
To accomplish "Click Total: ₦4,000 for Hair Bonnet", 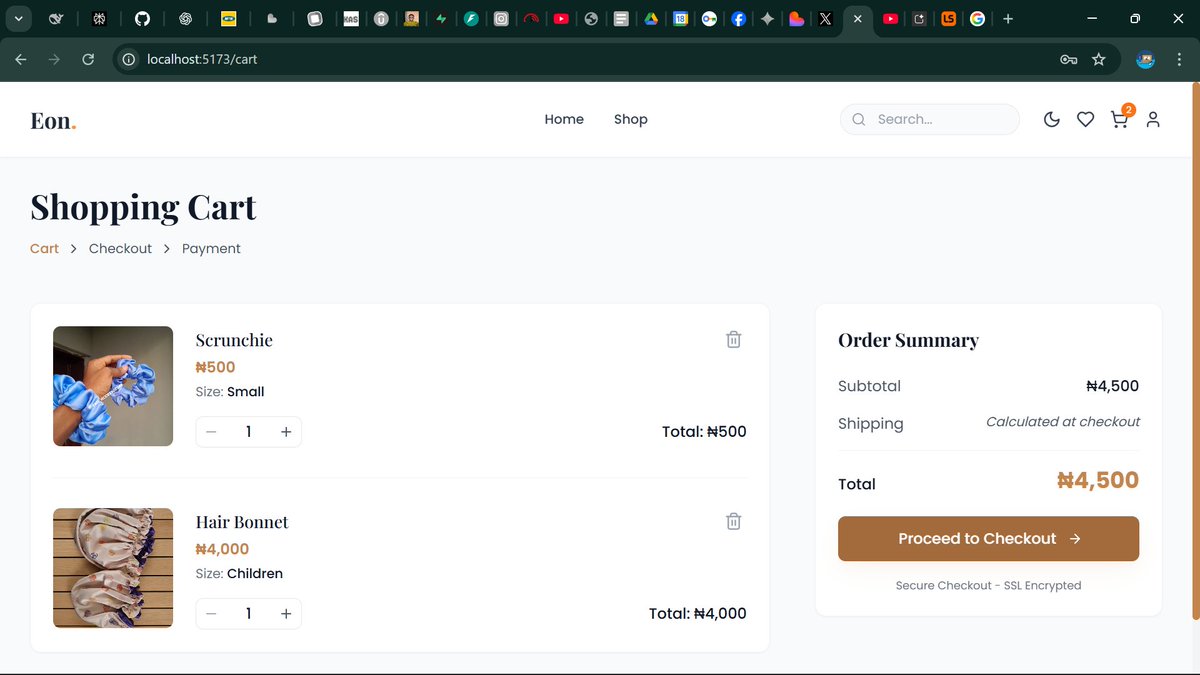I will [698, 614].
